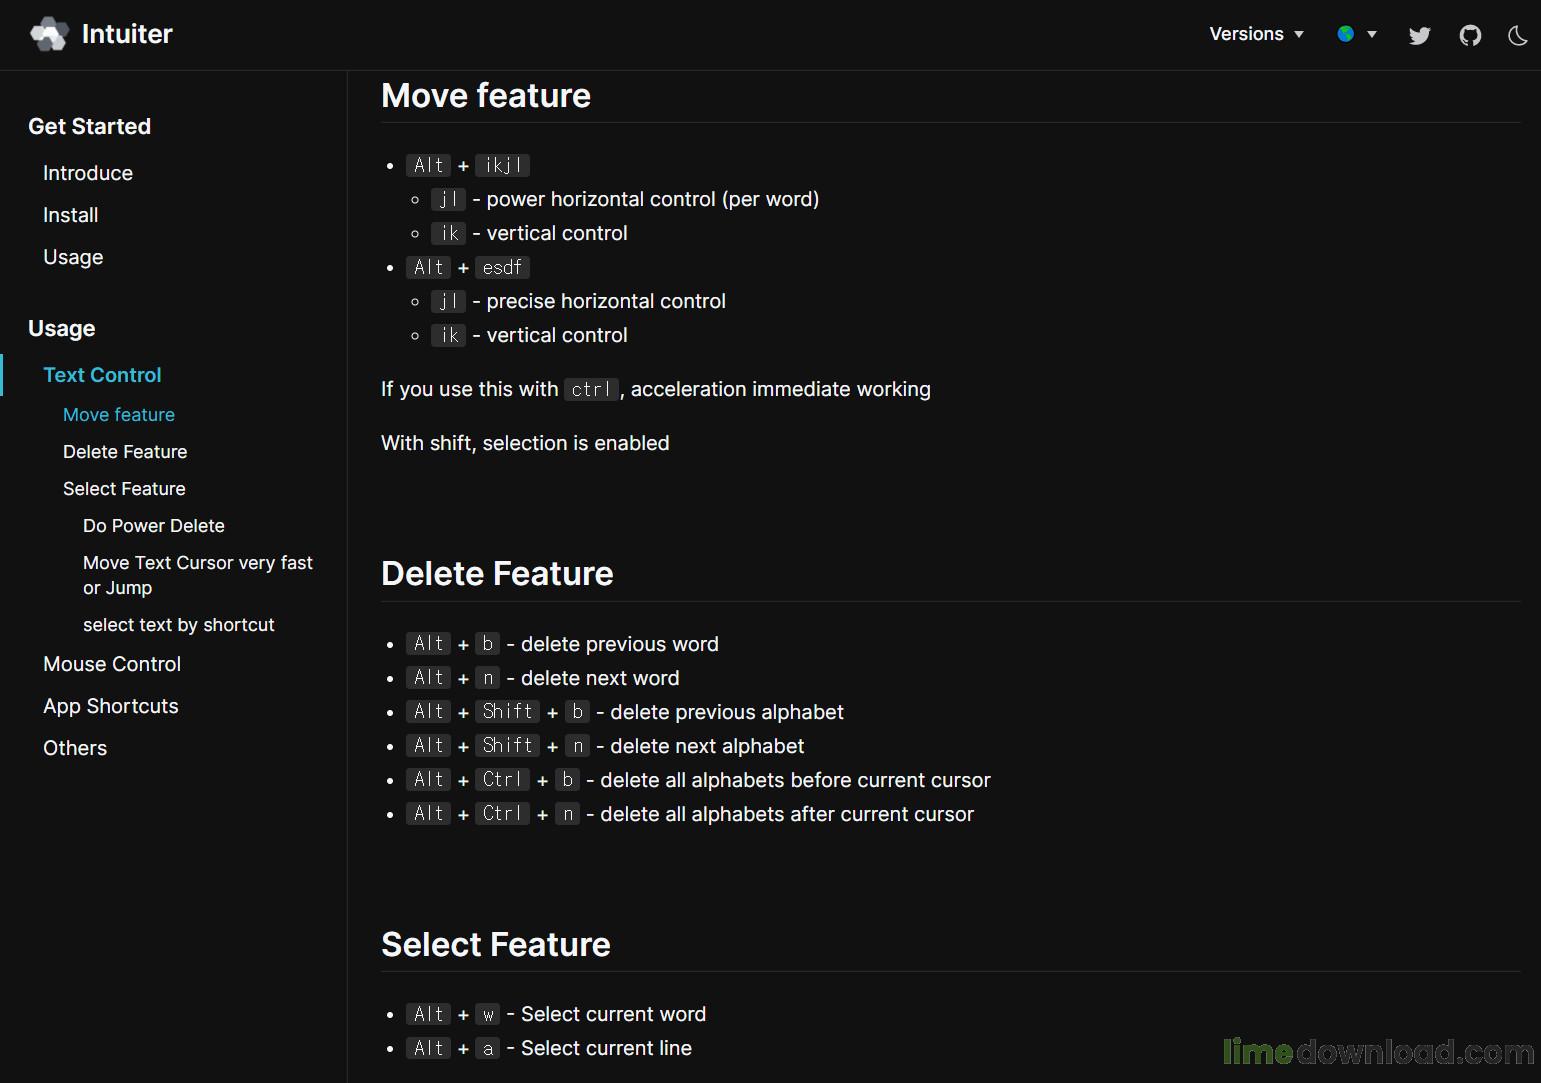Open the GitHub repository icon
Viewport: 1541px width, 1083px height.
1470,36
